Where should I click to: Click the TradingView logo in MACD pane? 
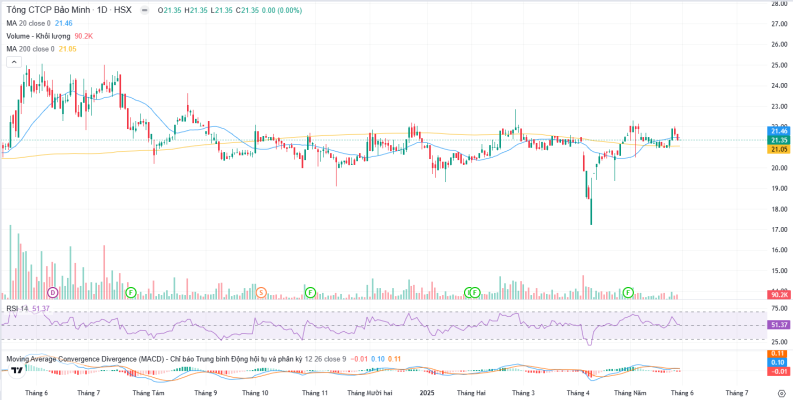tap(17, 370)
